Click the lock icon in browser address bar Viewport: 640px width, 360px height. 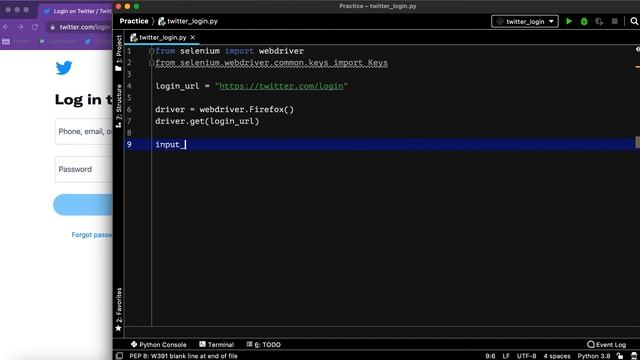[x=52, y=27]
